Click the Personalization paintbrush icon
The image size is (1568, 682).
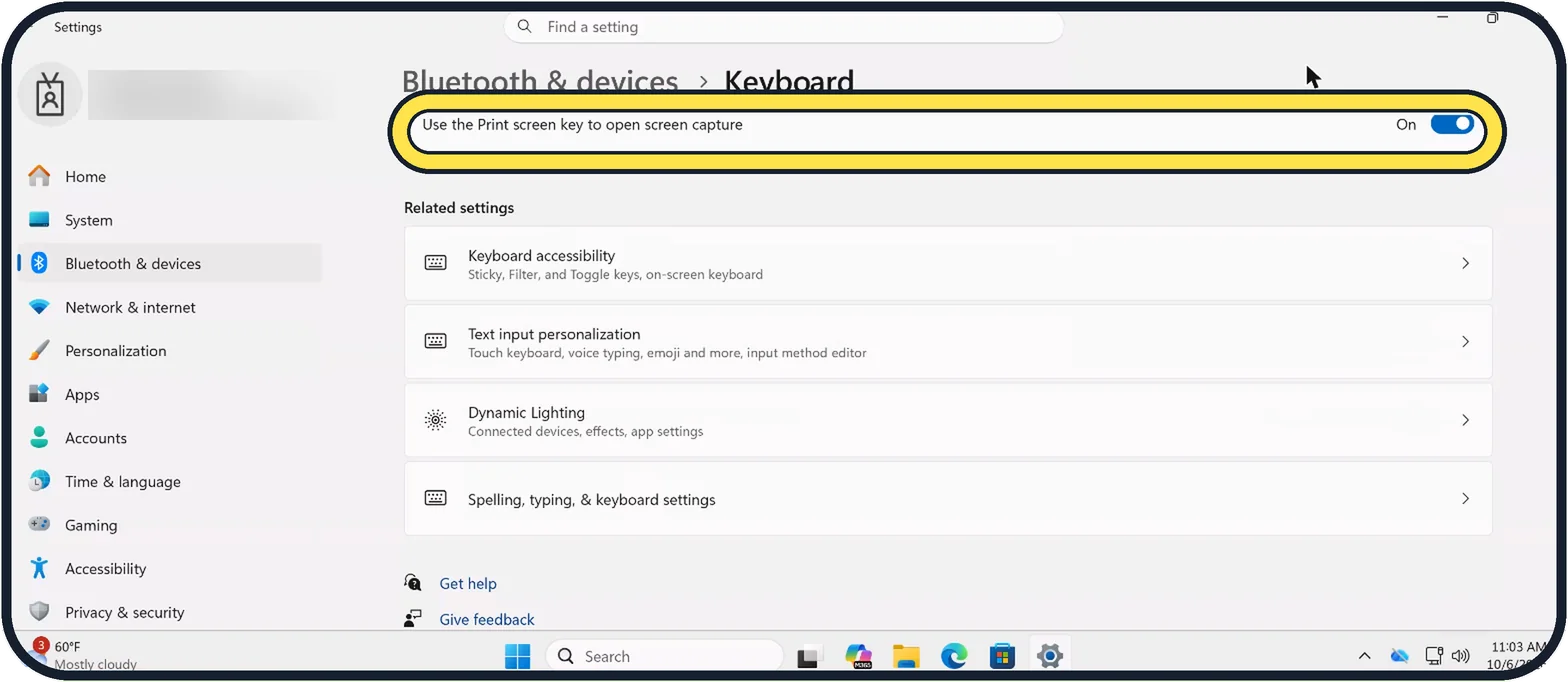[x=39, y=351]
